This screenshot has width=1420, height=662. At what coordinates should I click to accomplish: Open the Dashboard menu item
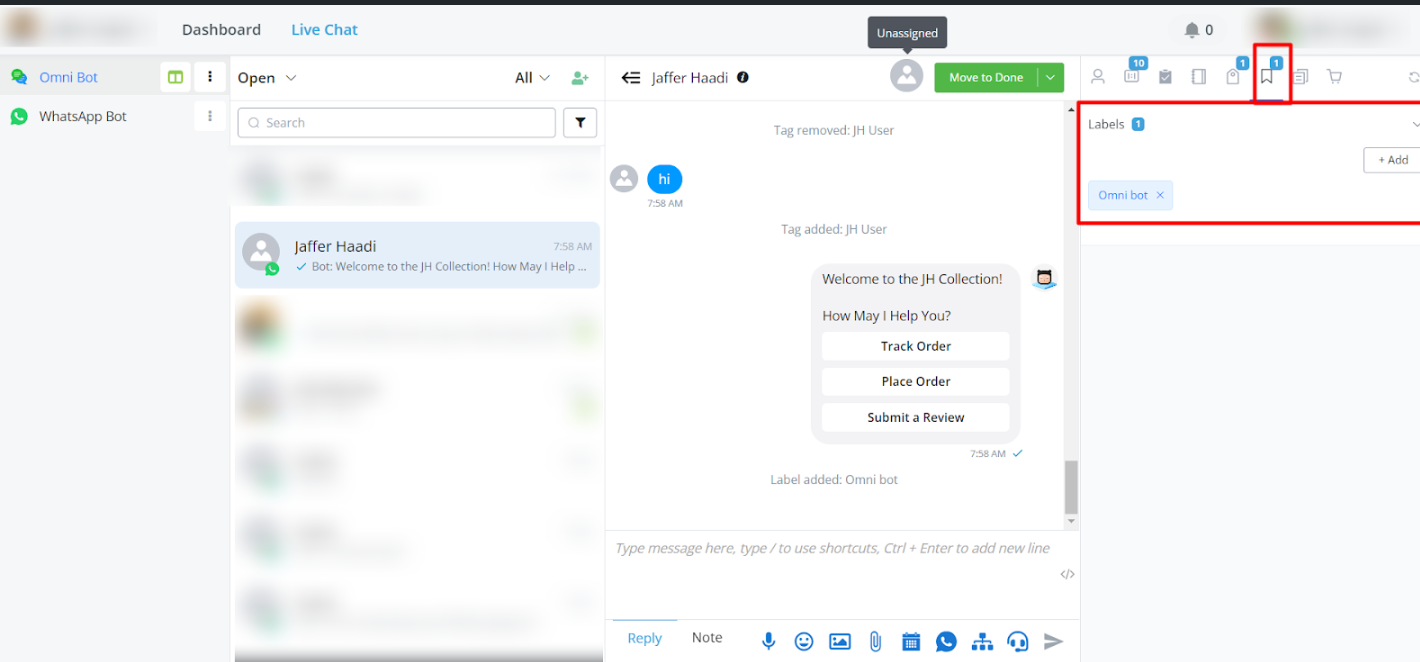(x=221, y=30)
